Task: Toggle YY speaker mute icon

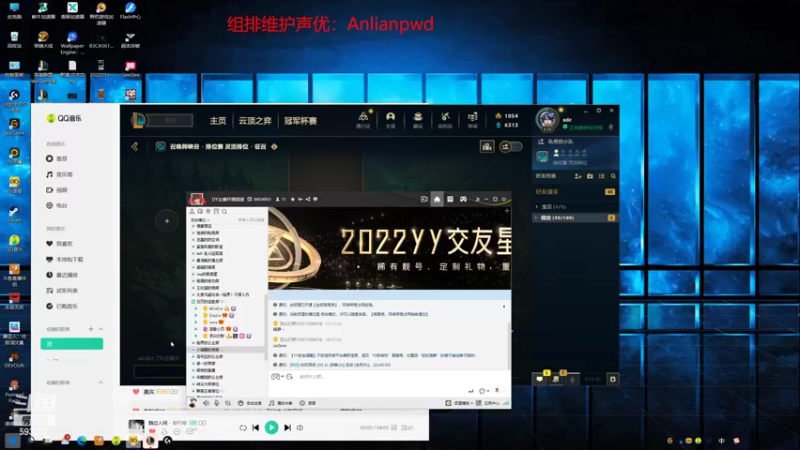Action: (x=206, y=403)
